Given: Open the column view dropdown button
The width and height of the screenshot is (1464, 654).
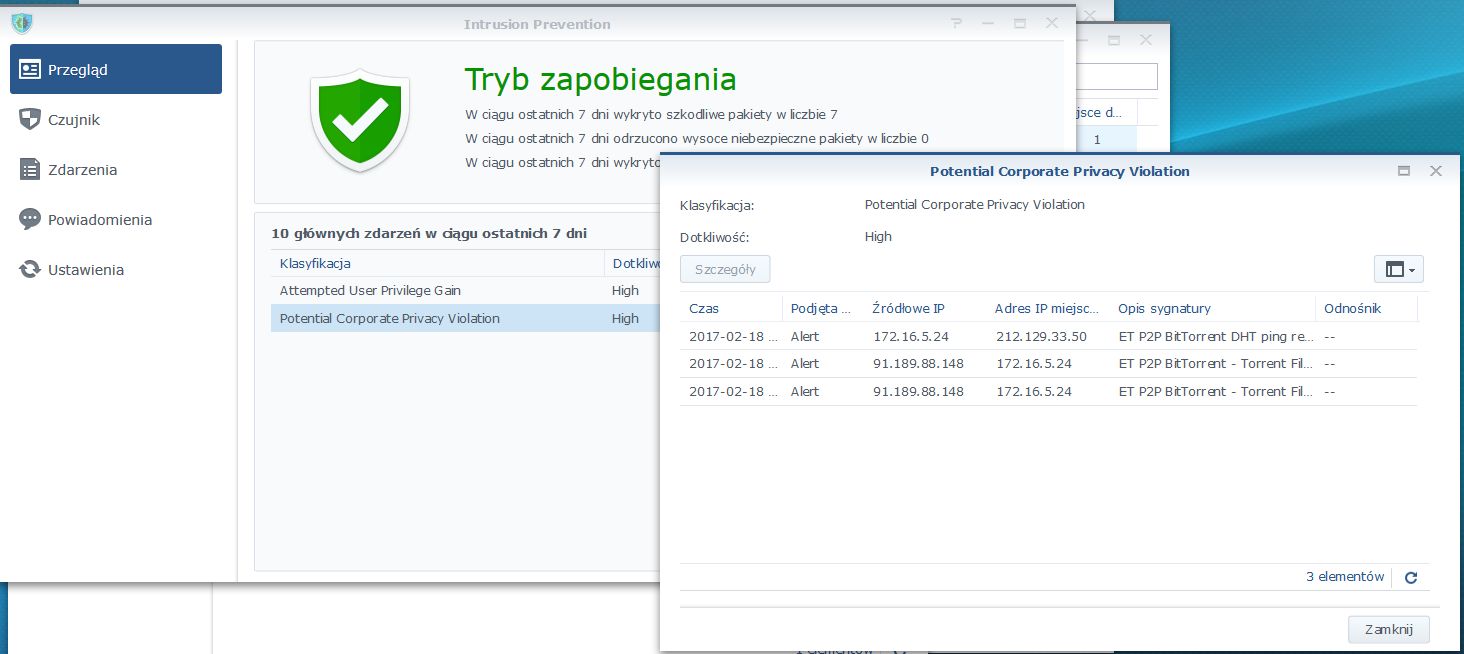Looking at the screenshot, I should point(1399,269).
